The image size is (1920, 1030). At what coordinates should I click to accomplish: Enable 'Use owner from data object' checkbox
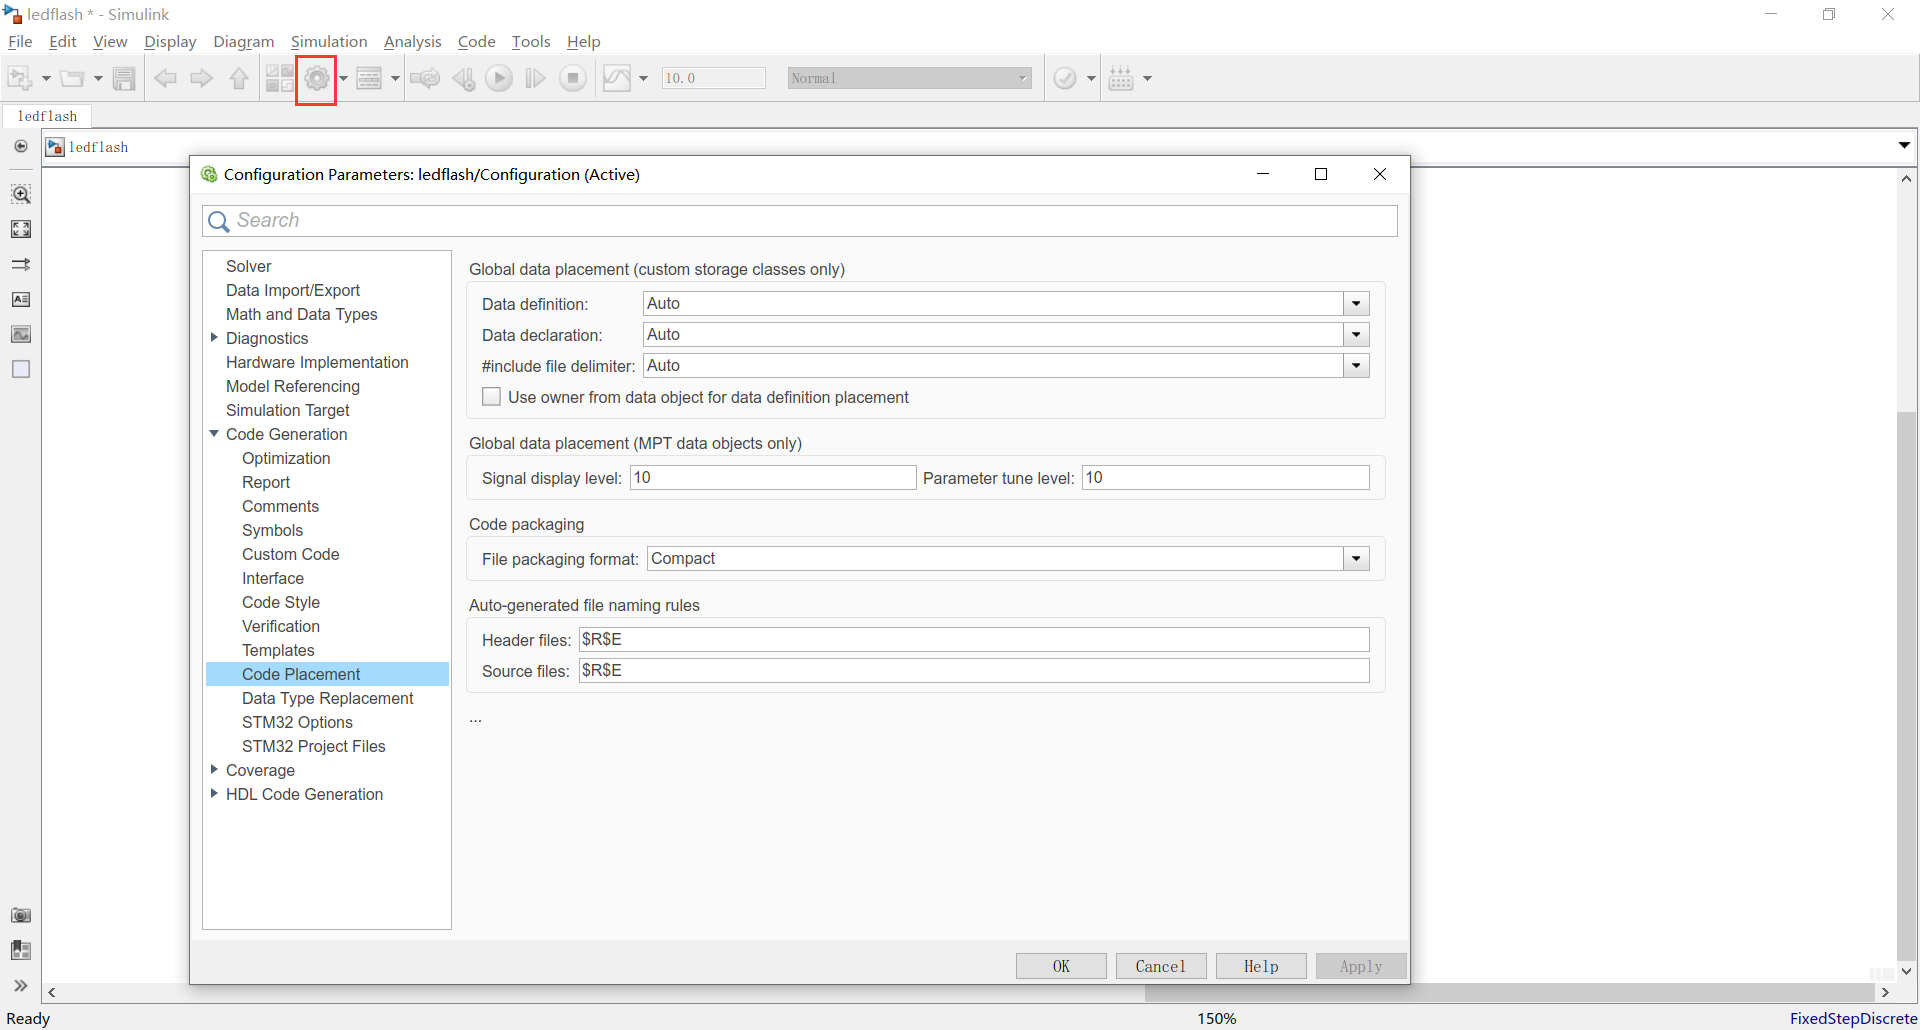coord(492,397)
